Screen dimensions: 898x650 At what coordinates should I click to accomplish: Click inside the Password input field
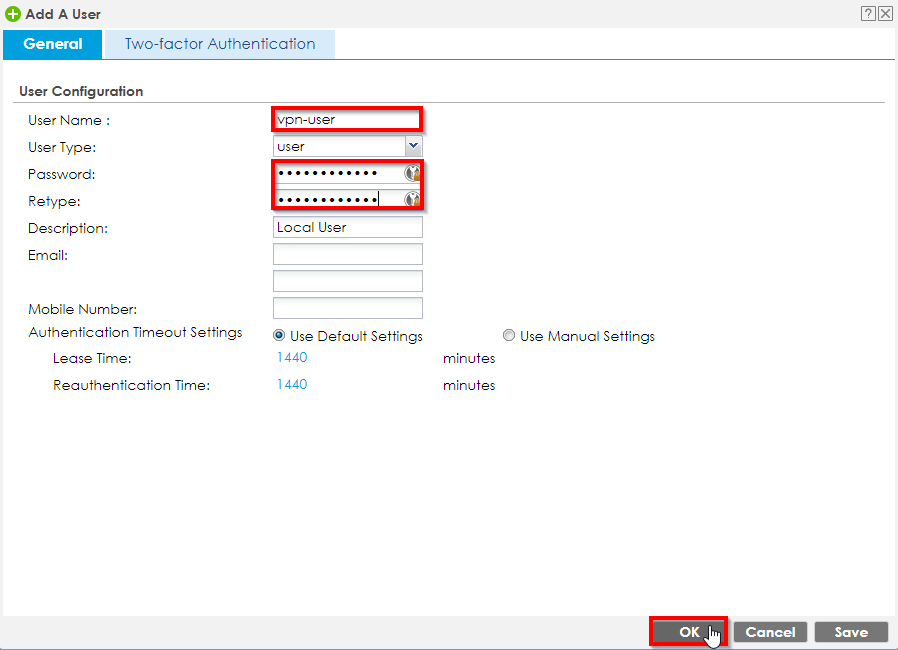coord(338,173)
